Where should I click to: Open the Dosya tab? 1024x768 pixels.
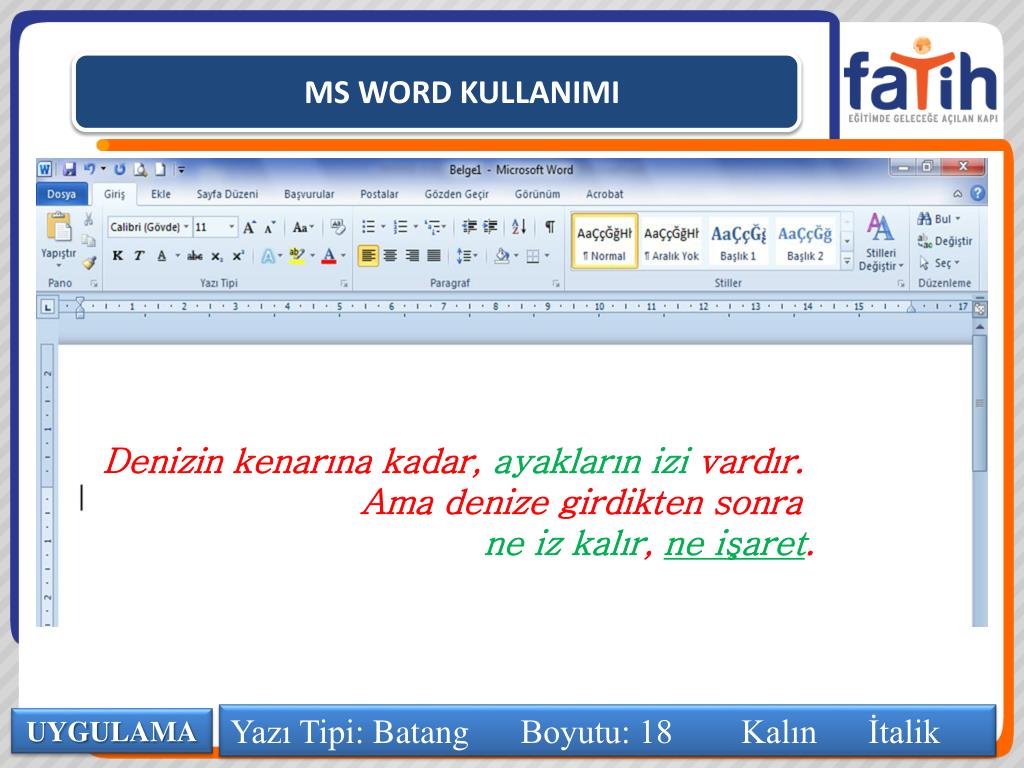pos(61,194)
